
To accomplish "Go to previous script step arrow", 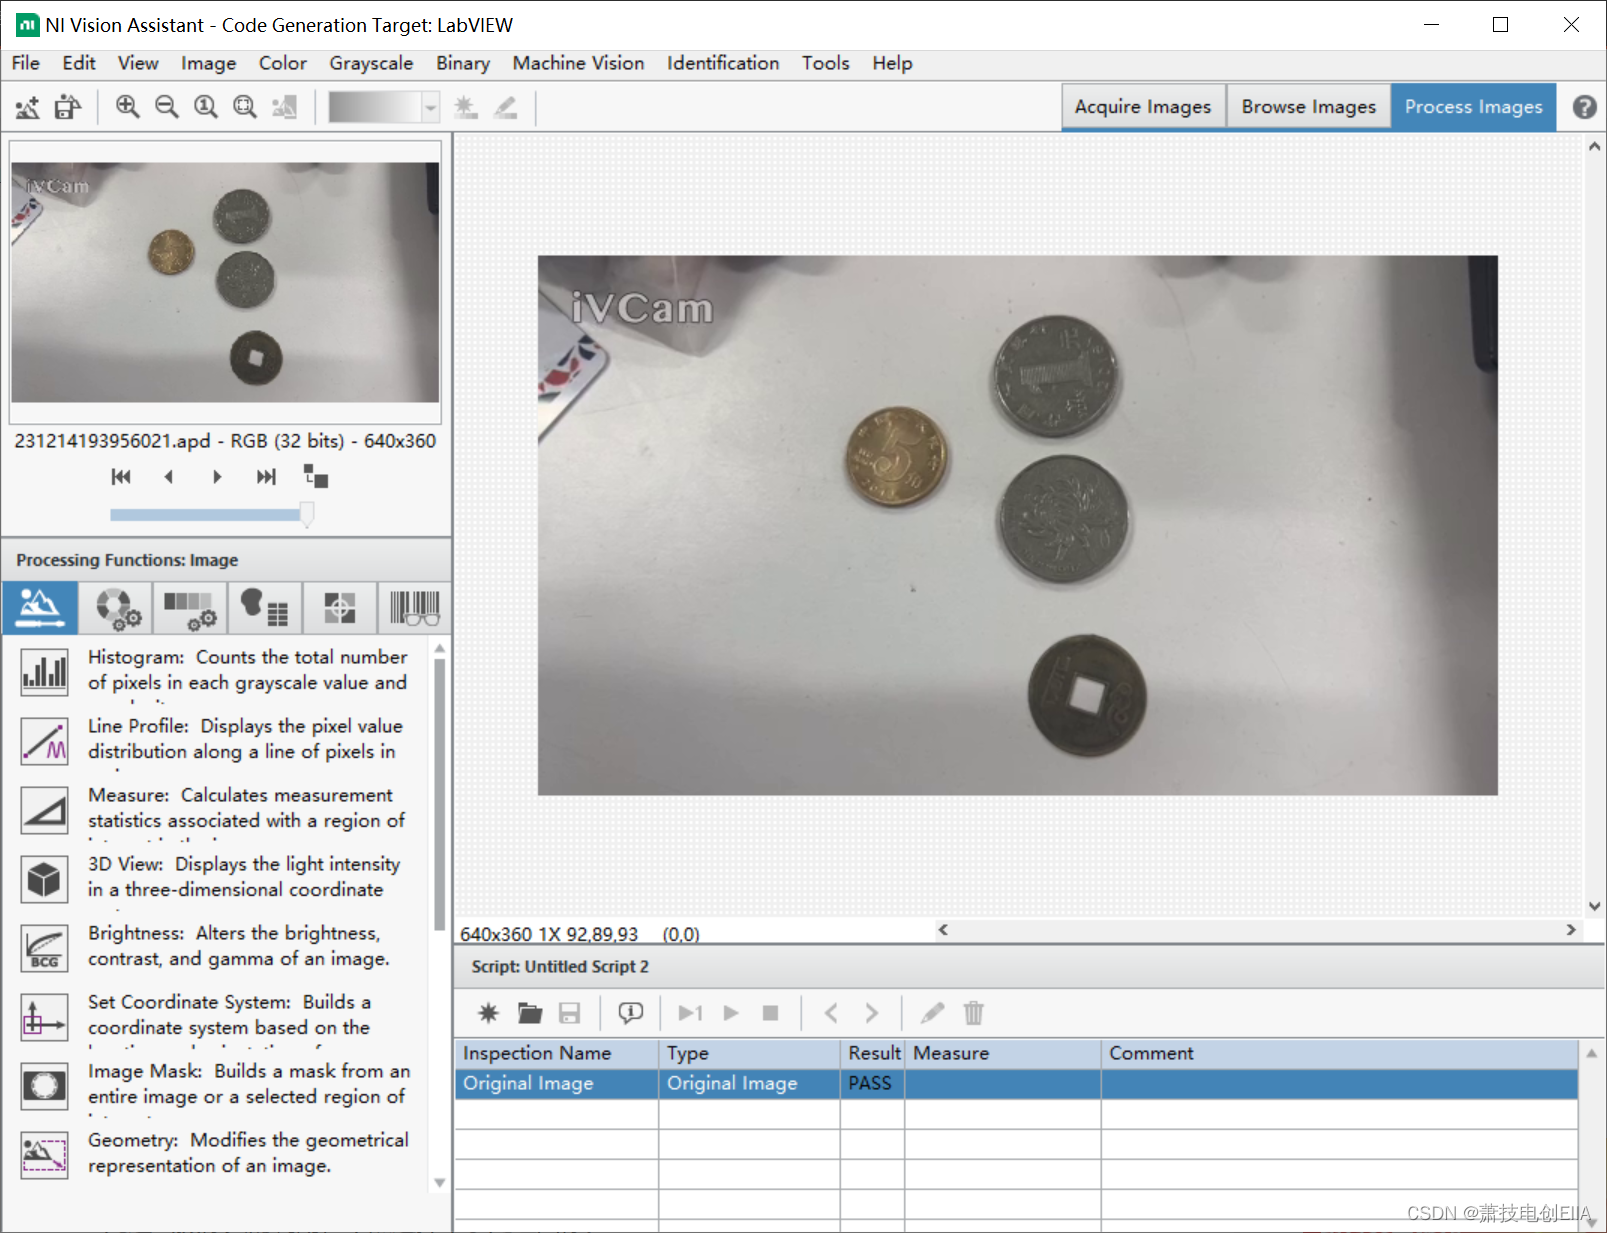I will [x=831, y=1013].
